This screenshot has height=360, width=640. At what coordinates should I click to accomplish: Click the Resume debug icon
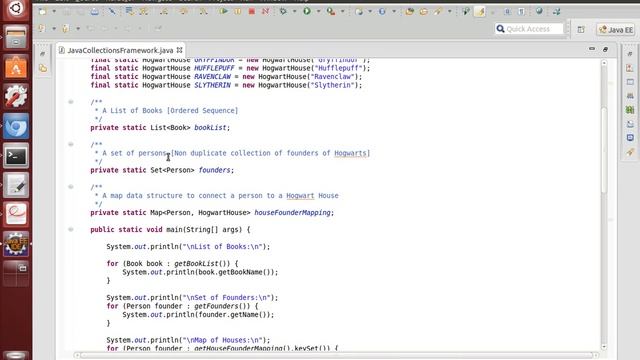(224, 11)
